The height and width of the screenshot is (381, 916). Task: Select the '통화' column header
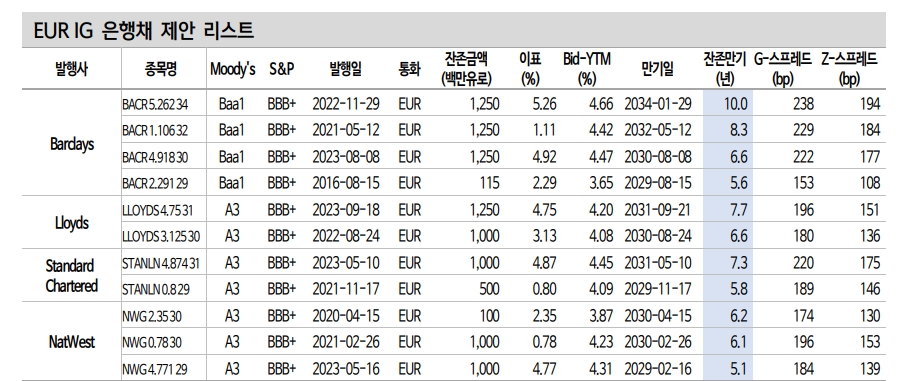[410, 69]
